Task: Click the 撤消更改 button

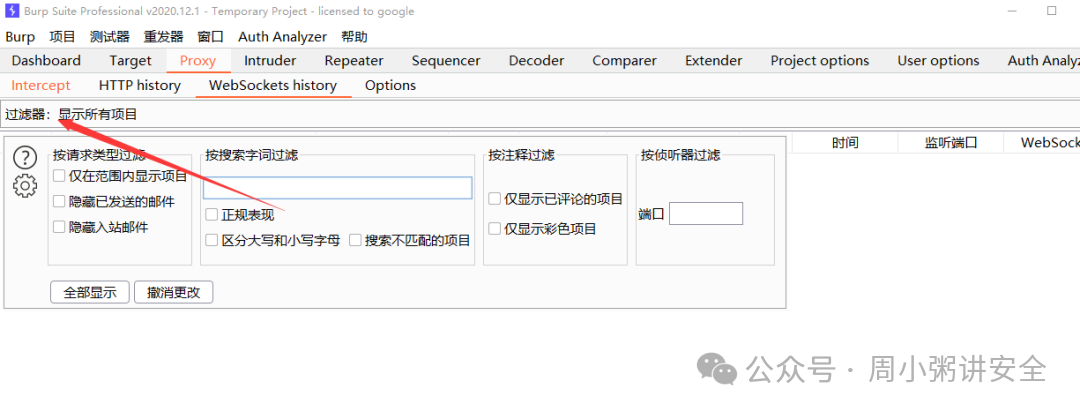Action: tap(174, 292)
